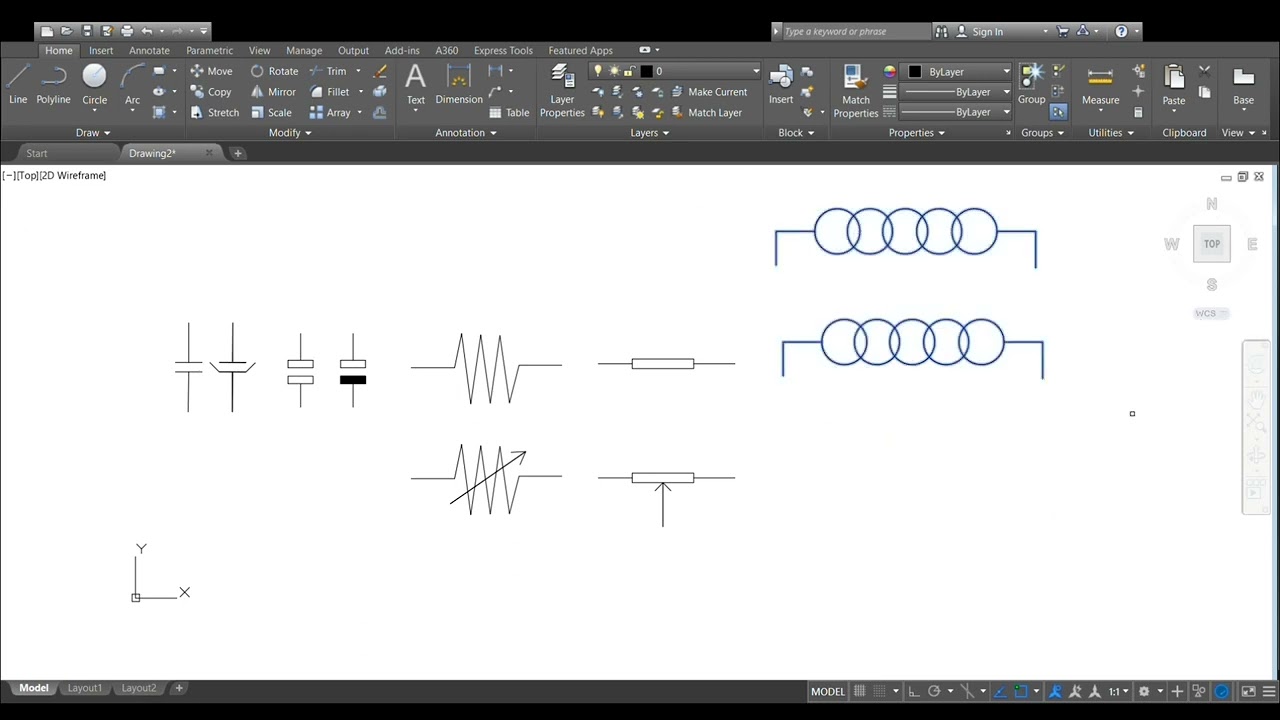Insert a Table
This screenshot has height=720, width=1280.
(509, 113)
